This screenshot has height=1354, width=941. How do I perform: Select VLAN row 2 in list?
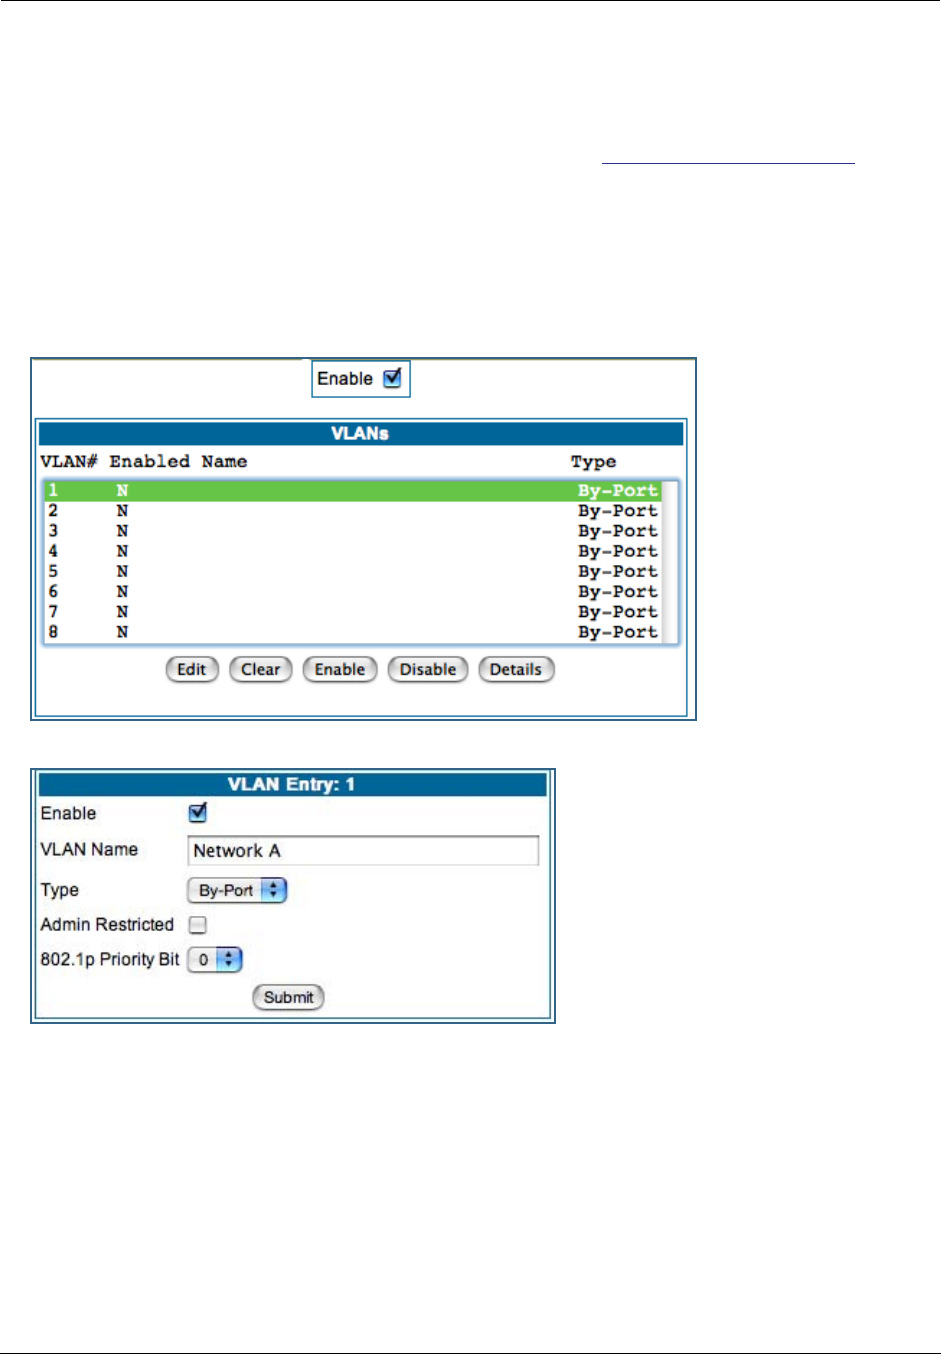coord(353,511)
